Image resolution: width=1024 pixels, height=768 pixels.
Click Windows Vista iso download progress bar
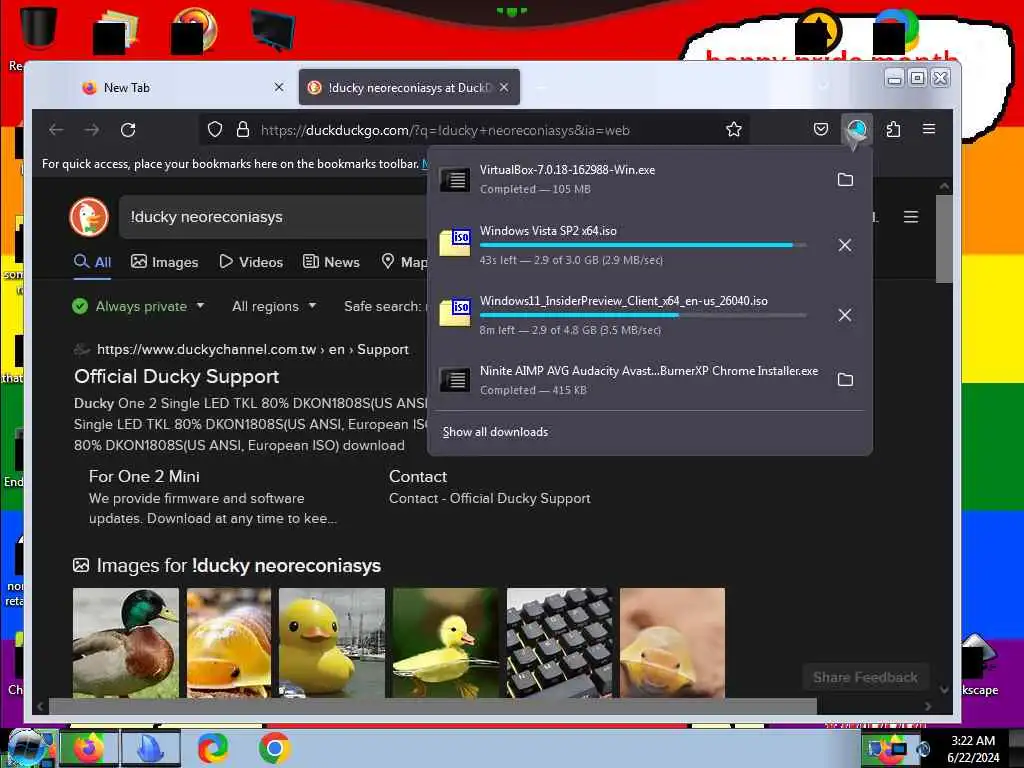tap(643, 245)
